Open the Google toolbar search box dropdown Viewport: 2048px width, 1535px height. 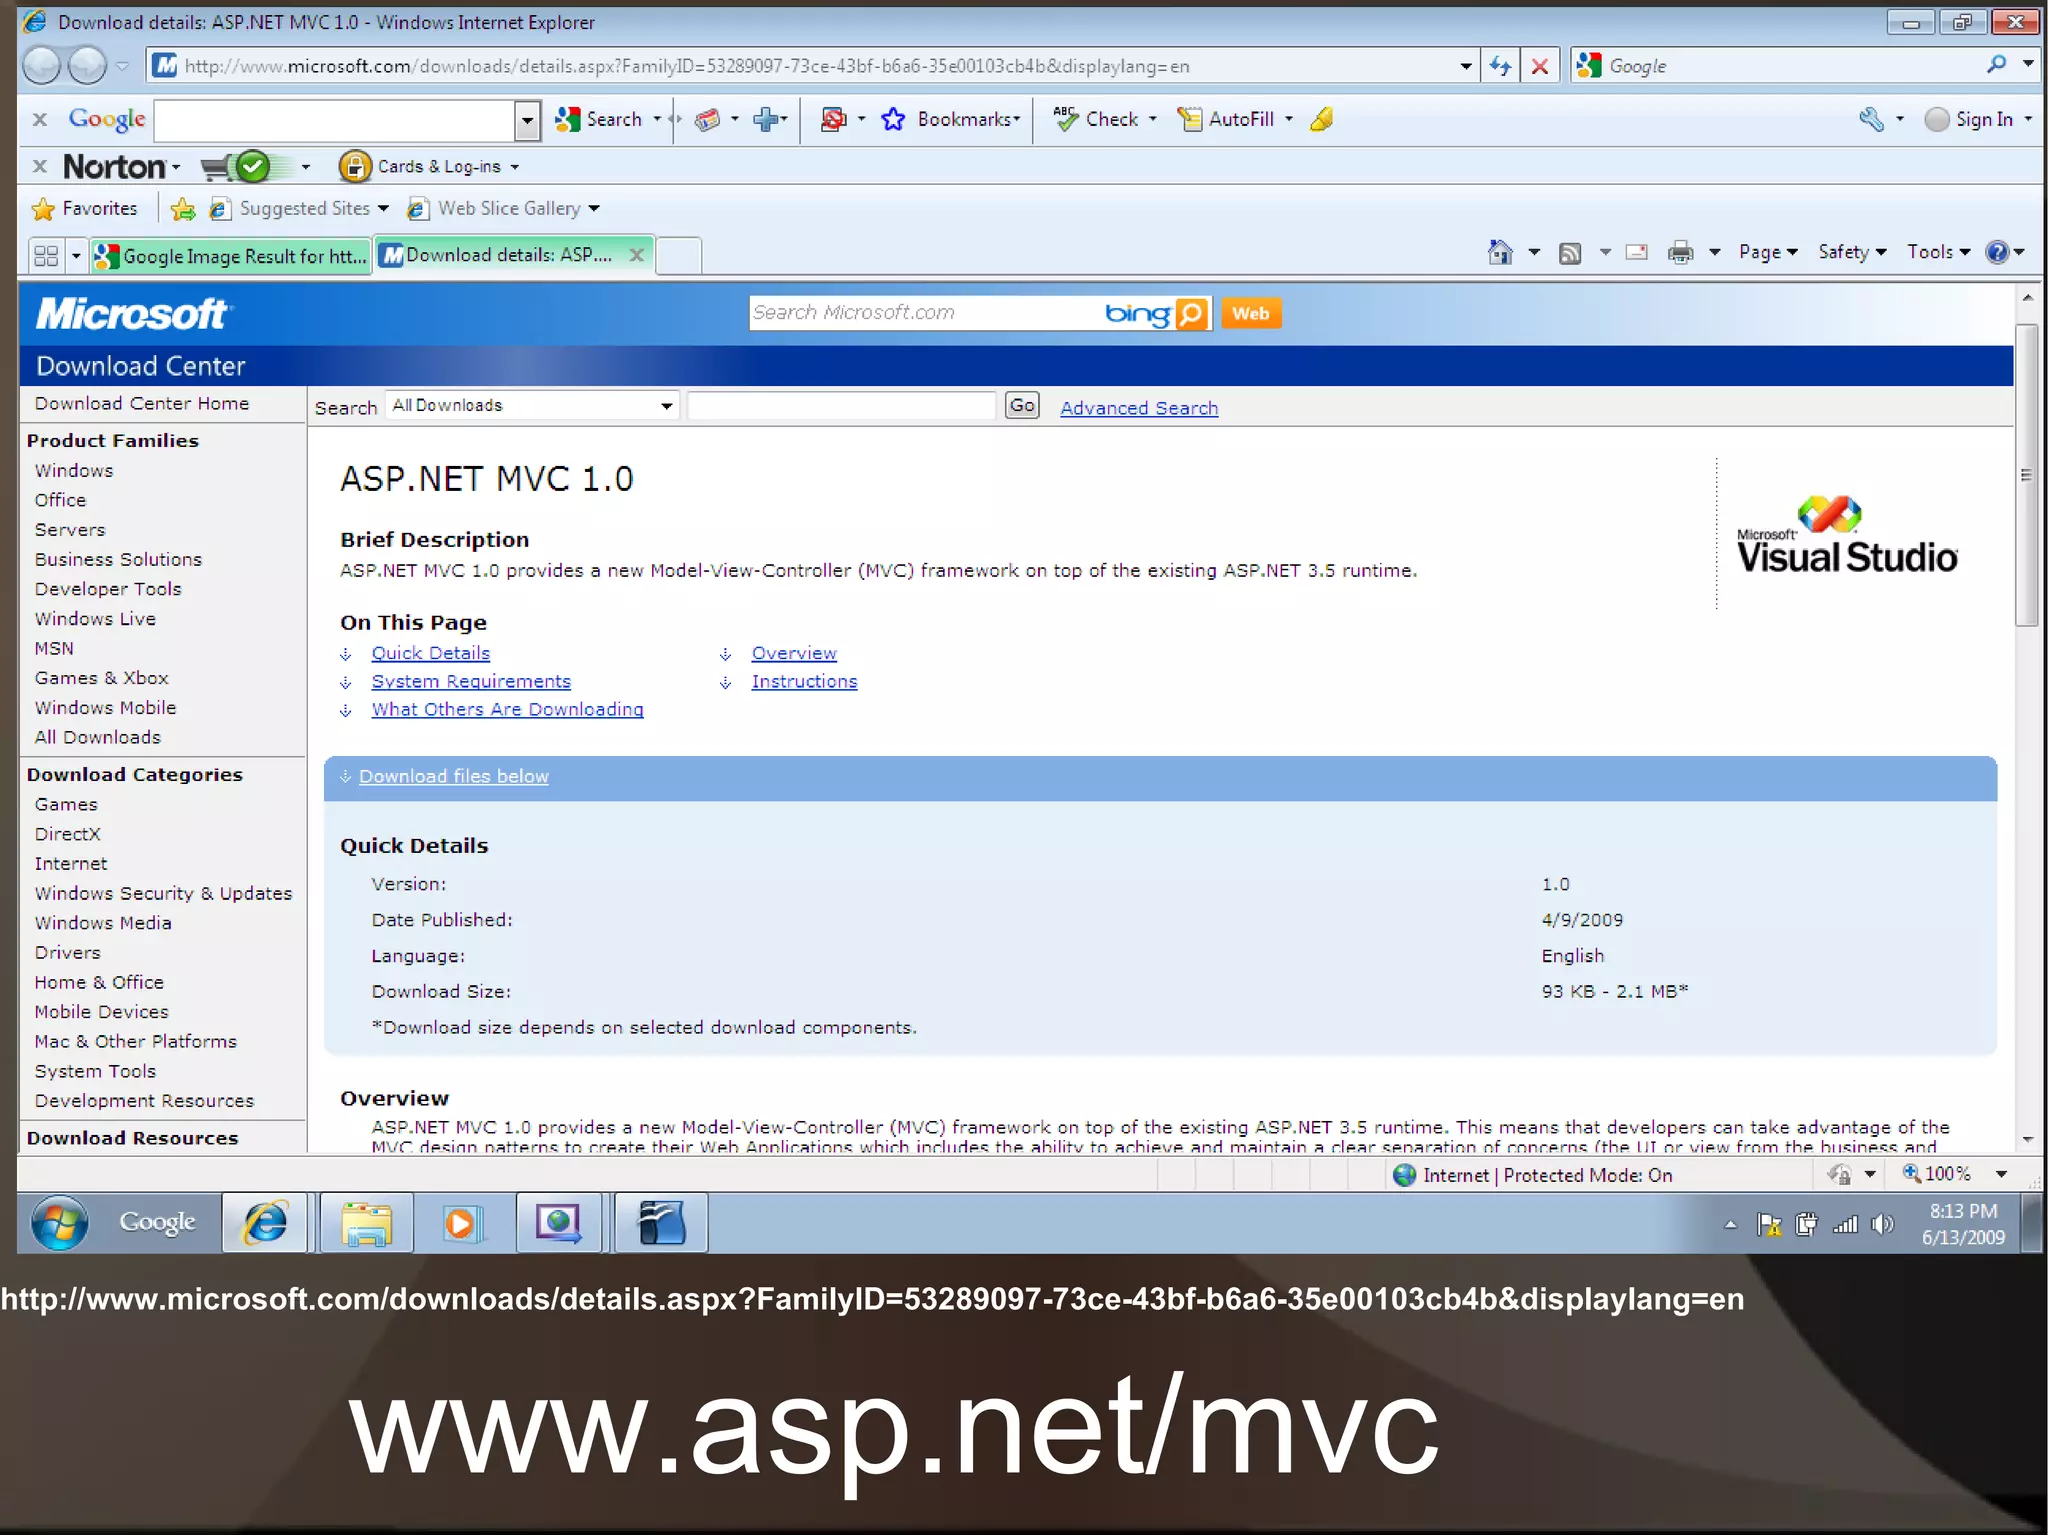[x=527, y=121]
